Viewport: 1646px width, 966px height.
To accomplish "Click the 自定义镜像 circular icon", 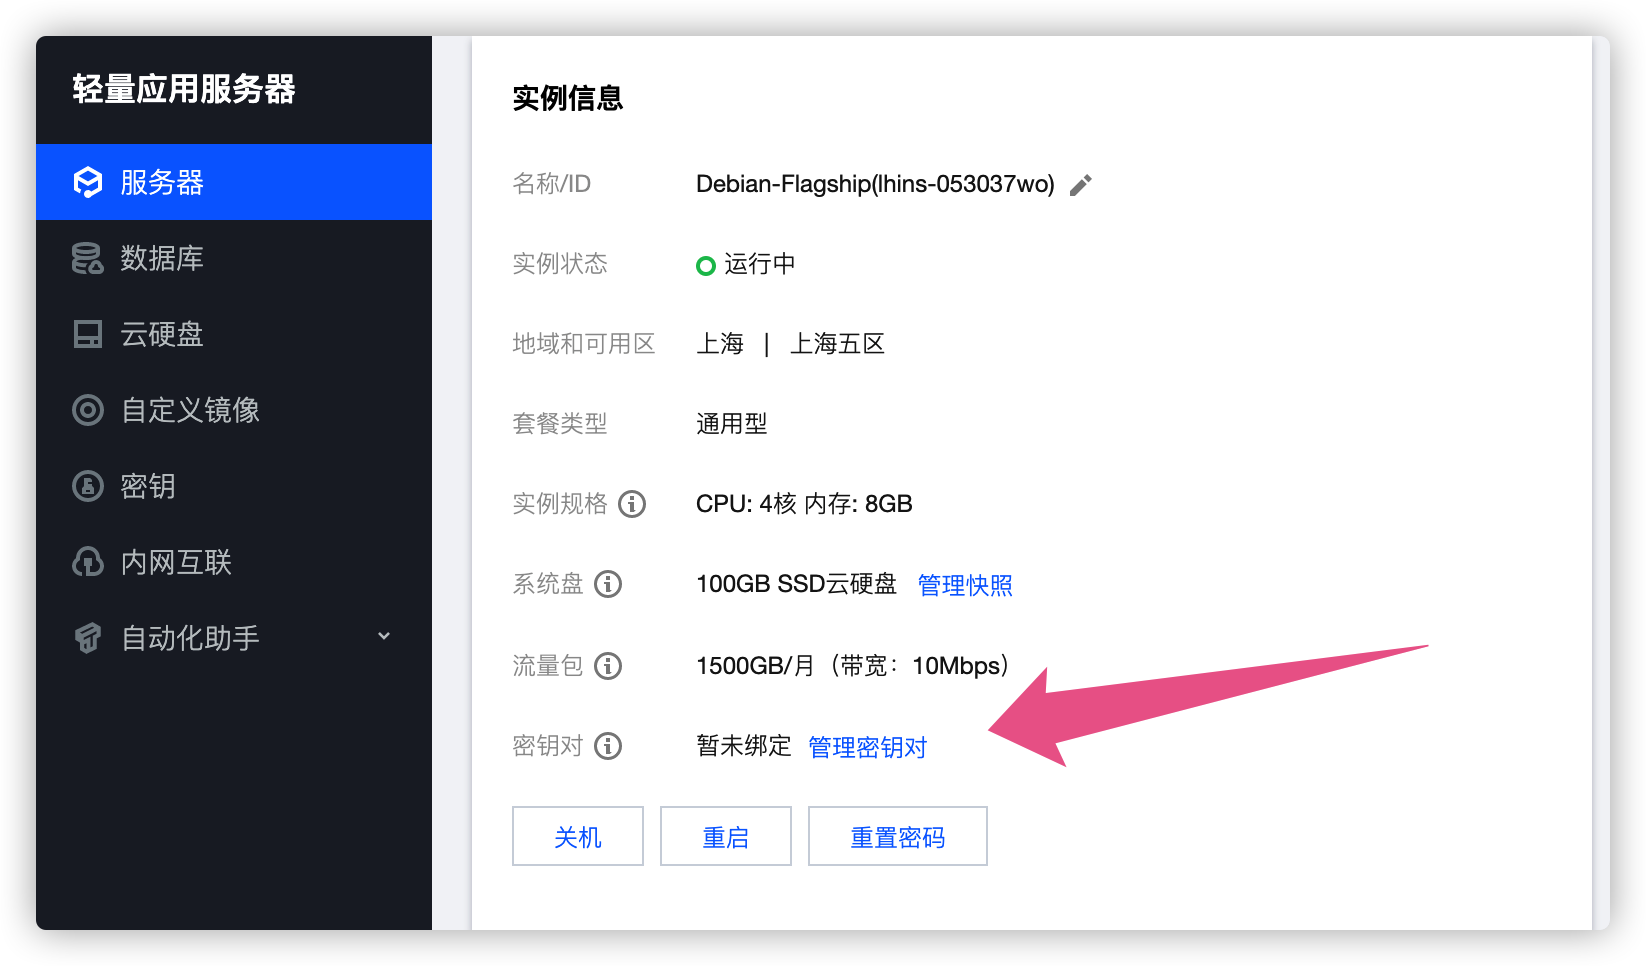I will click(88, 410).
